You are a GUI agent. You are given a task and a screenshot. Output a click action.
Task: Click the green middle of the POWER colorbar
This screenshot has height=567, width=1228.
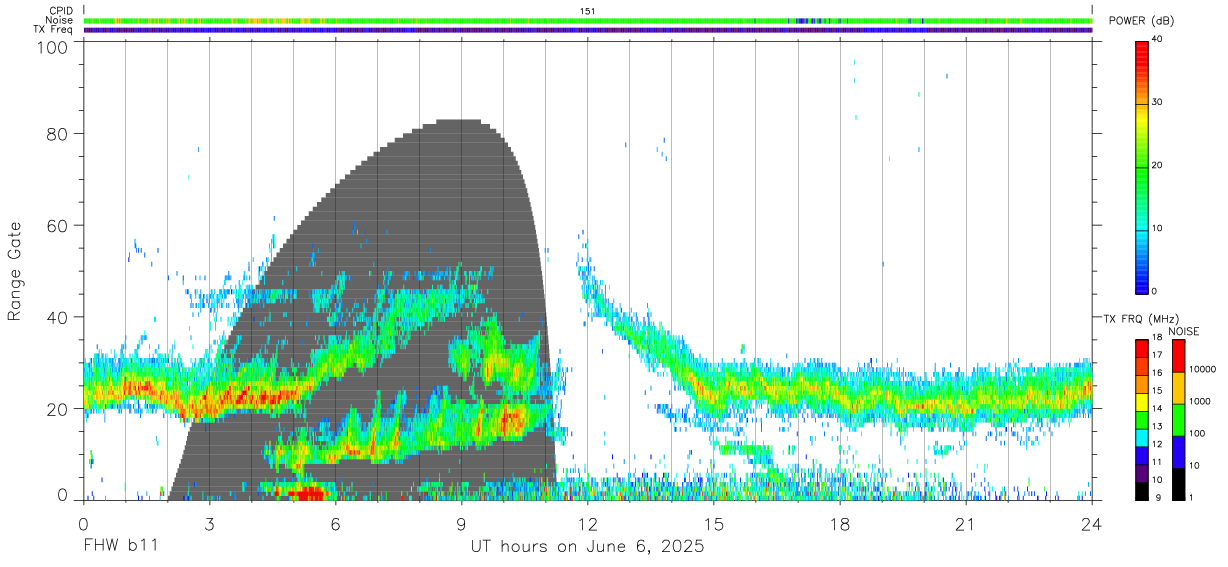click(1142, 166)
